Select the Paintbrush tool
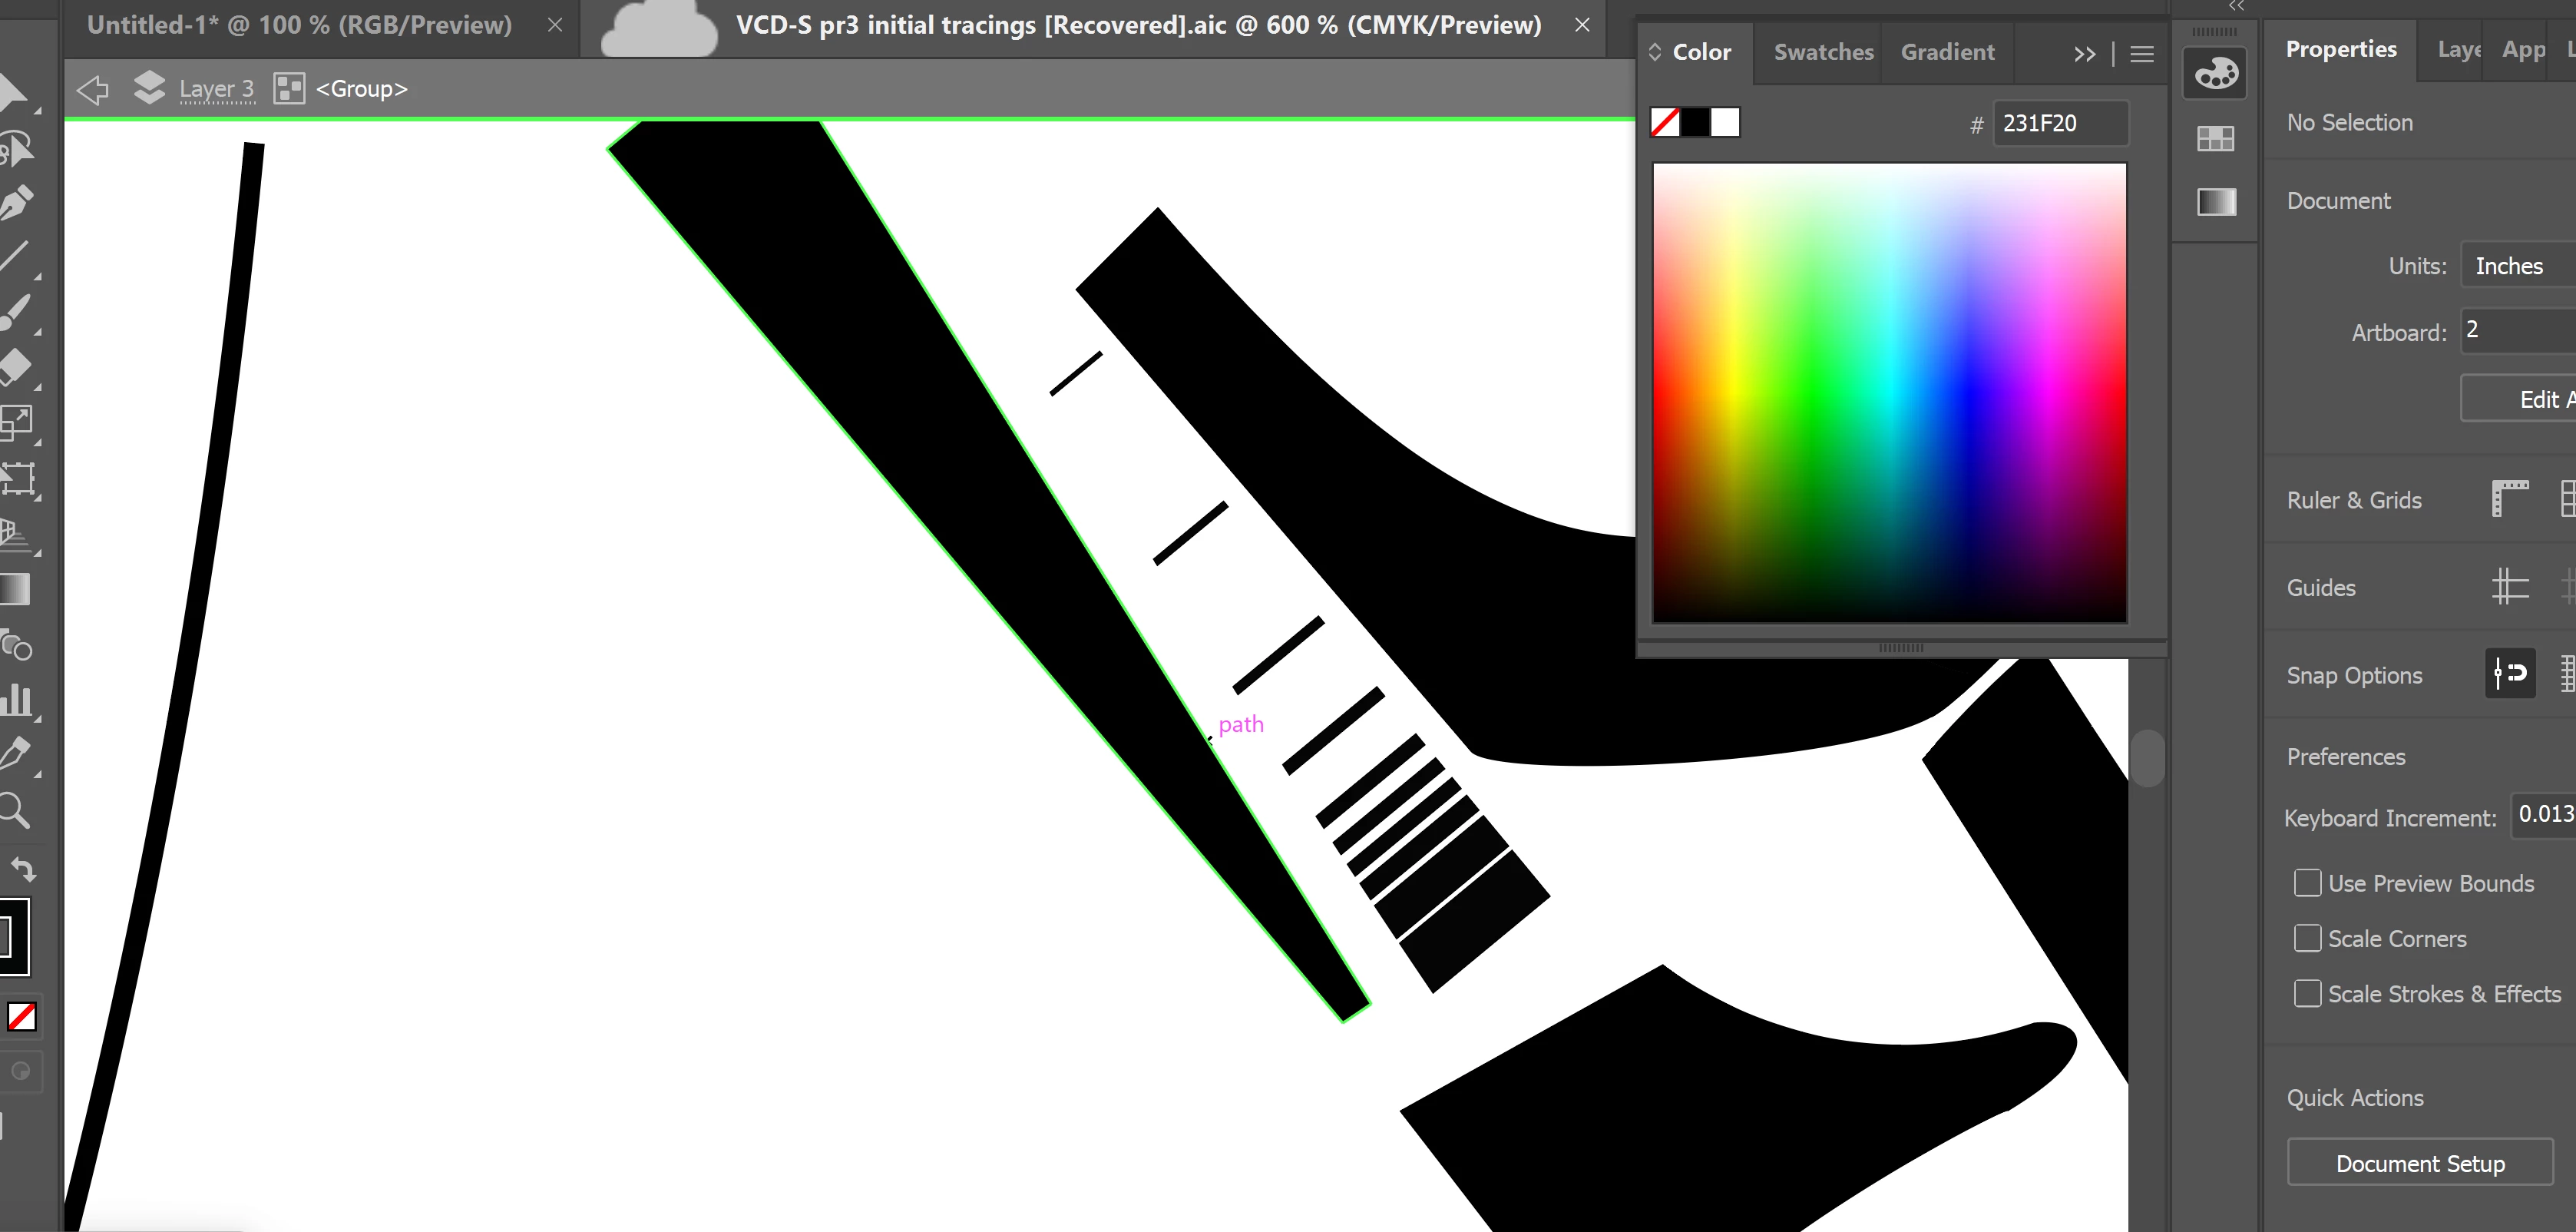The height and width of the screenshot is (1232, 2576). coord(16,312)
